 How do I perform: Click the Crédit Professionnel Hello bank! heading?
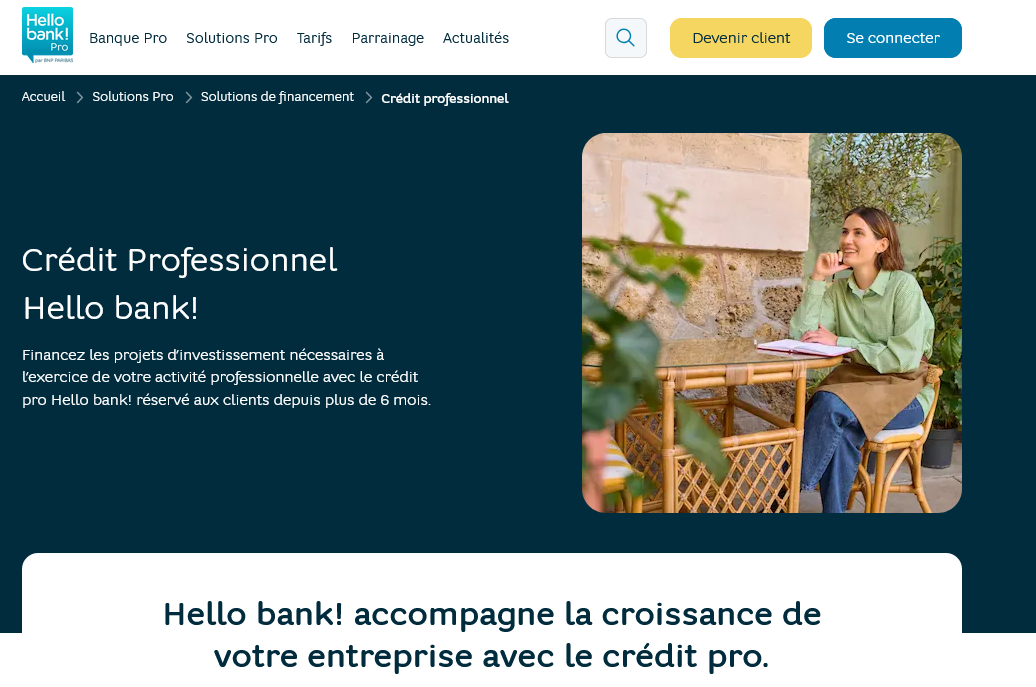point(180,284)
